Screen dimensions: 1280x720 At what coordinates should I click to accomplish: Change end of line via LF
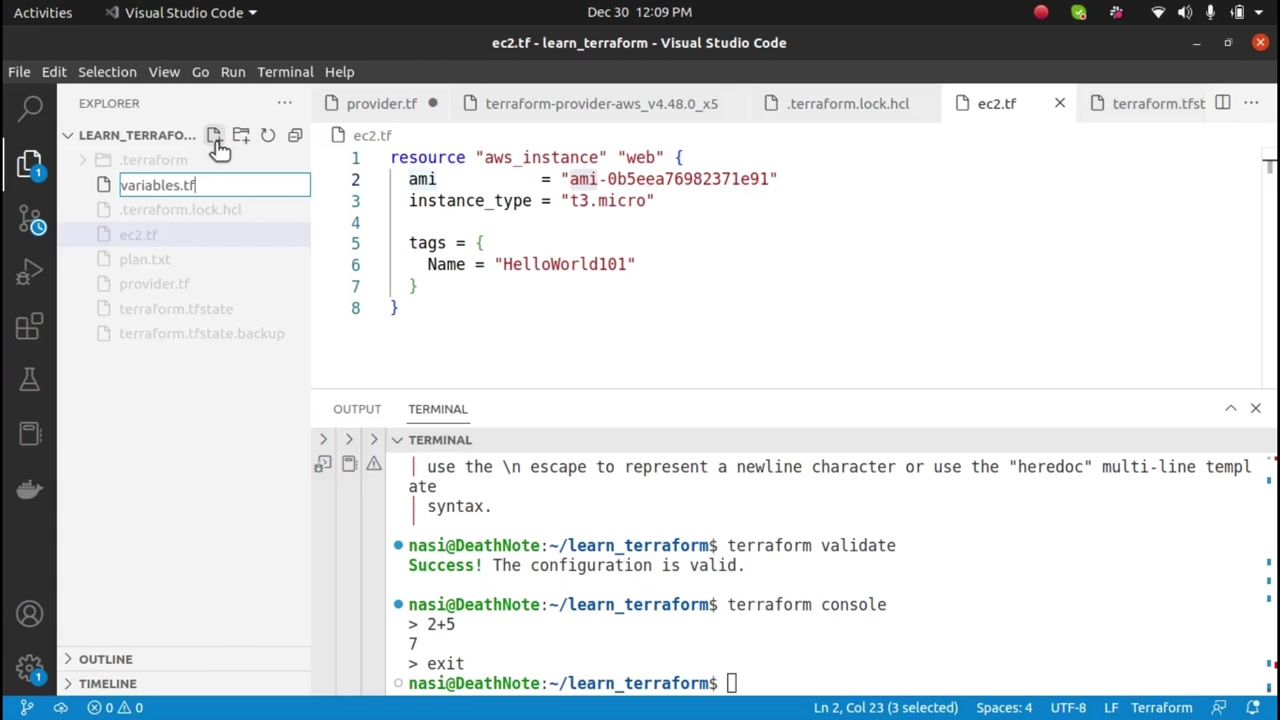(x=1111, y=708)
